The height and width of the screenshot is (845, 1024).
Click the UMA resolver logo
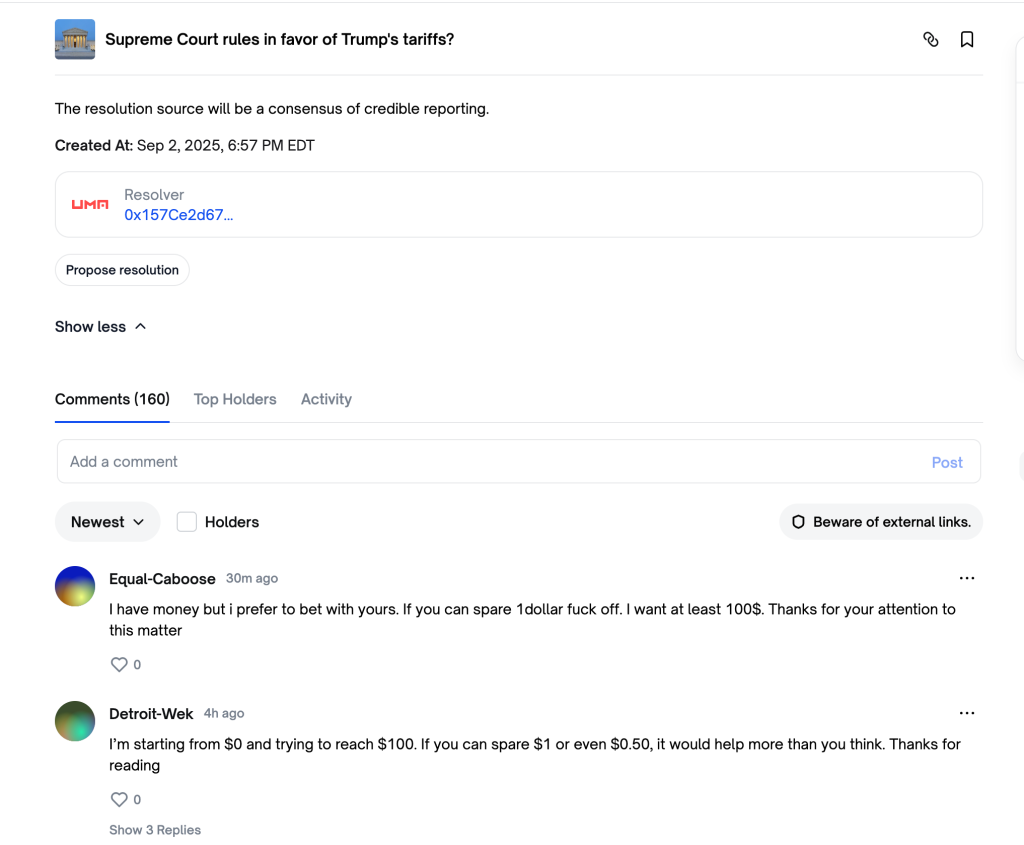[x=90, y=204]
